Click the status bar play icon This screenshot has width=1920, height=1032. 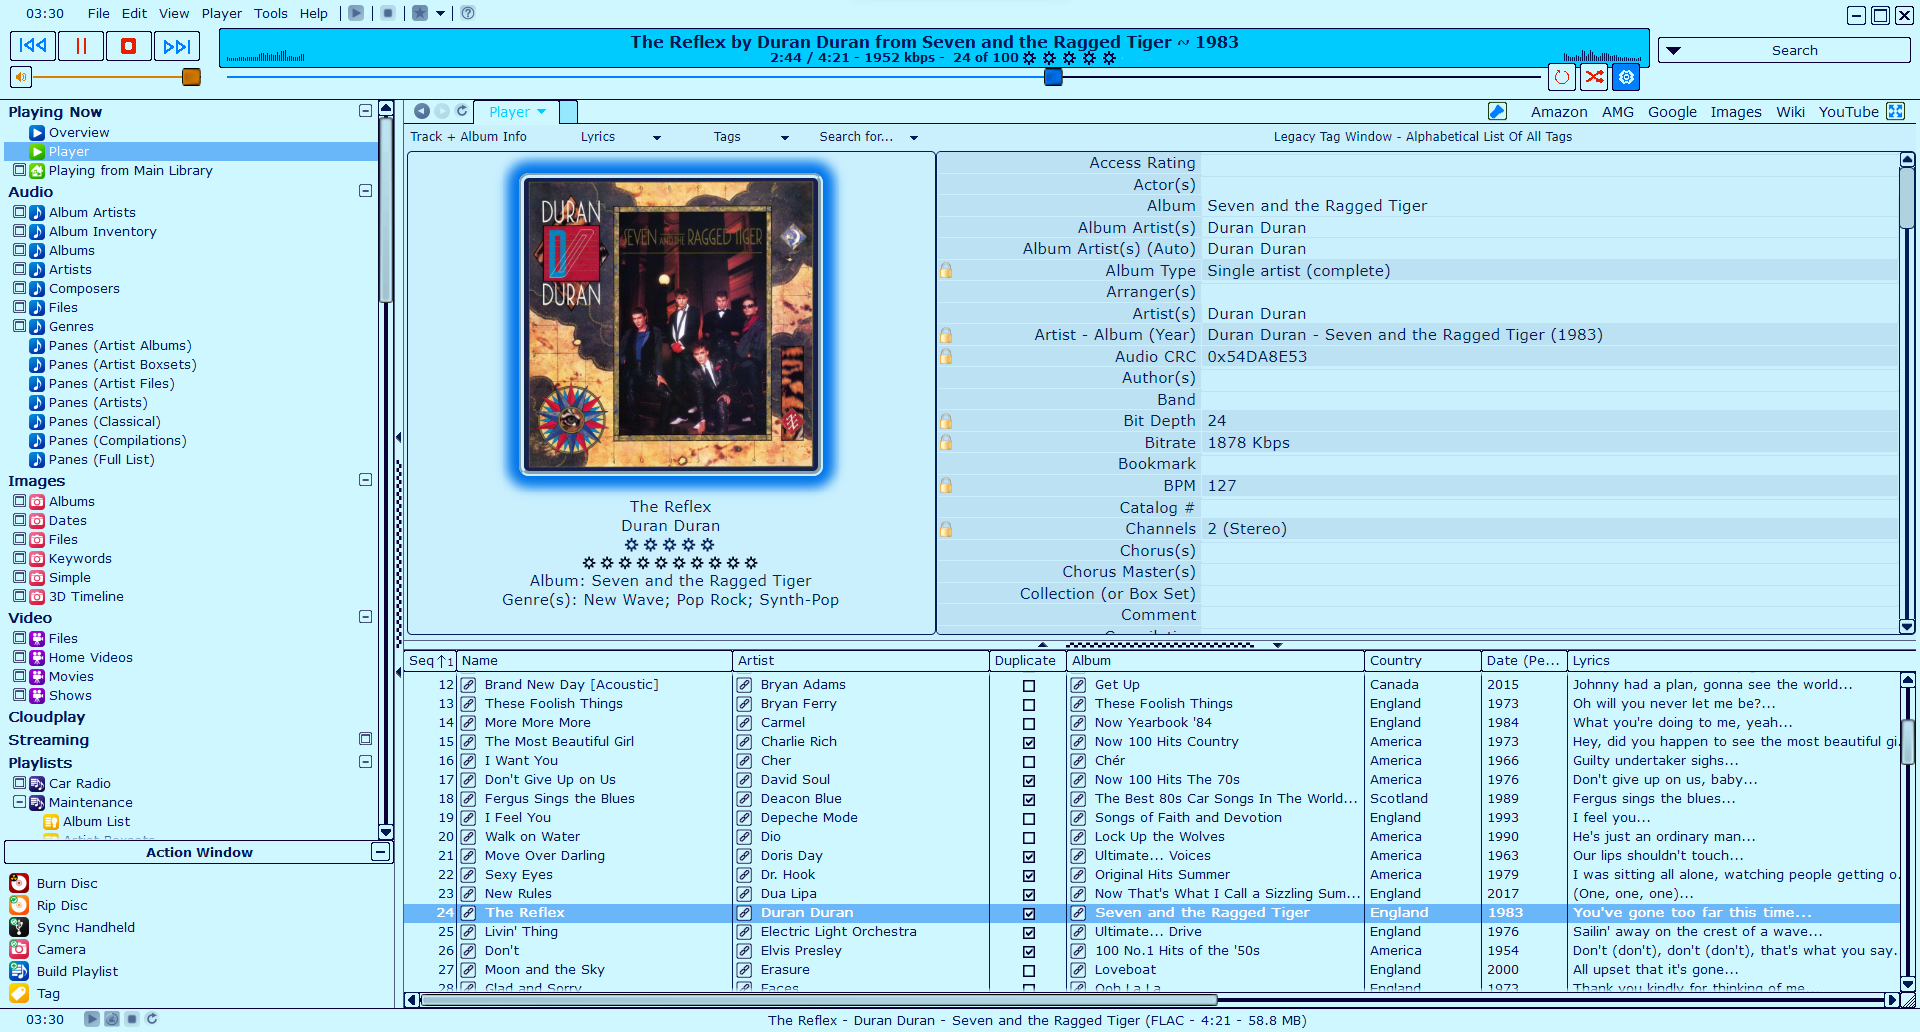click(x=92, y=1019)
